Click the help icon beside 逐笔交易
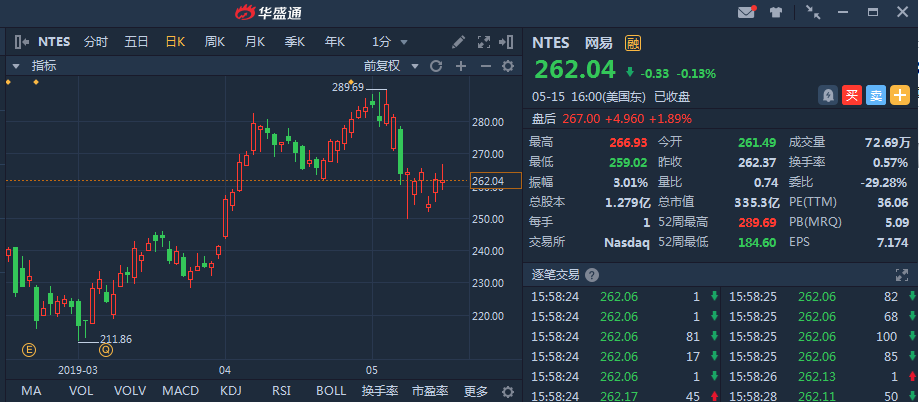This screenshot has width=919, height=402. (x=592, y=274)
